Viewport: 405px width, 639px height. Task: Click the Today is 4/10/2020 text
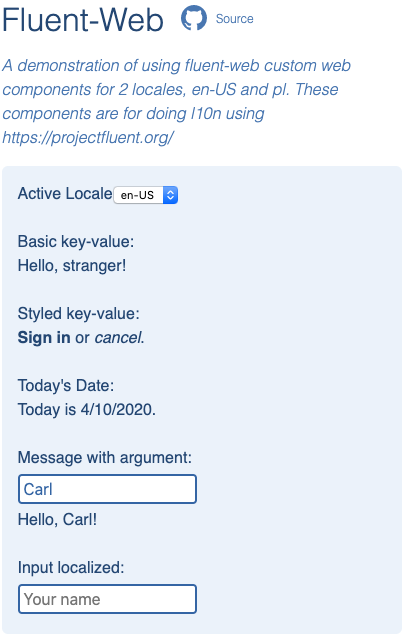coord(87,410)
